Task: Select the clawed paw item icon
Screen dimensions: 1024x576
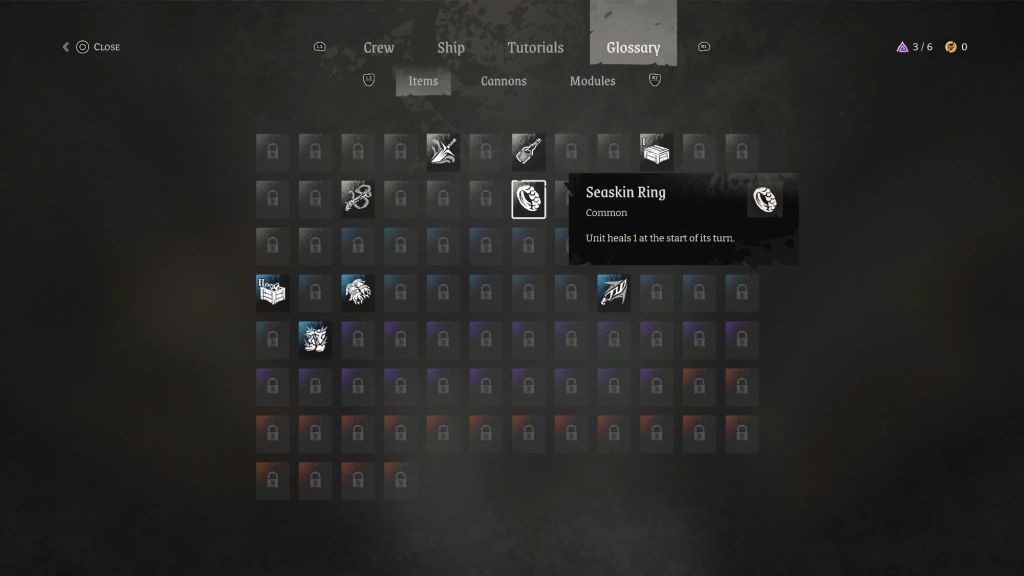Action: (358, 293)
